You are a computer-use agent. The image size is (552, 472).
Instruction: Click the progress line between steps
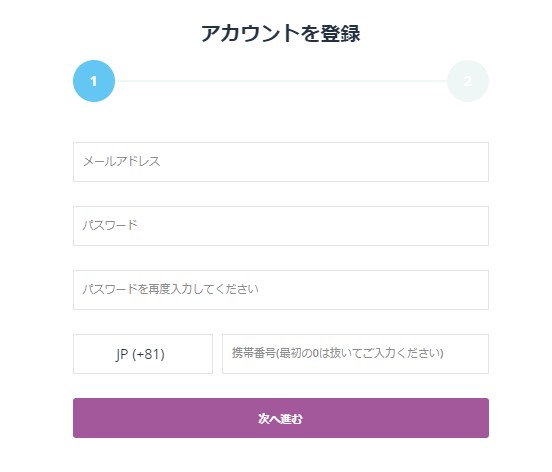[x=281, y=81]
